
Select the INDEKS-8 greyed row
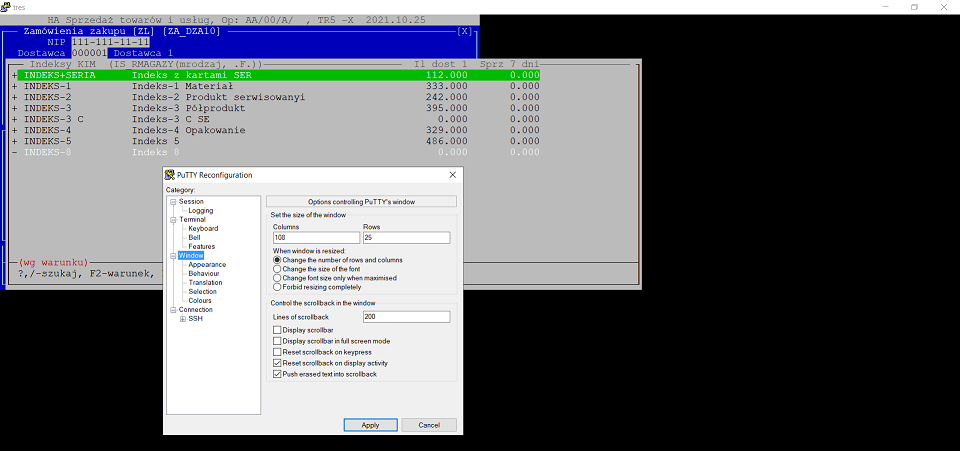coord(276,152)
